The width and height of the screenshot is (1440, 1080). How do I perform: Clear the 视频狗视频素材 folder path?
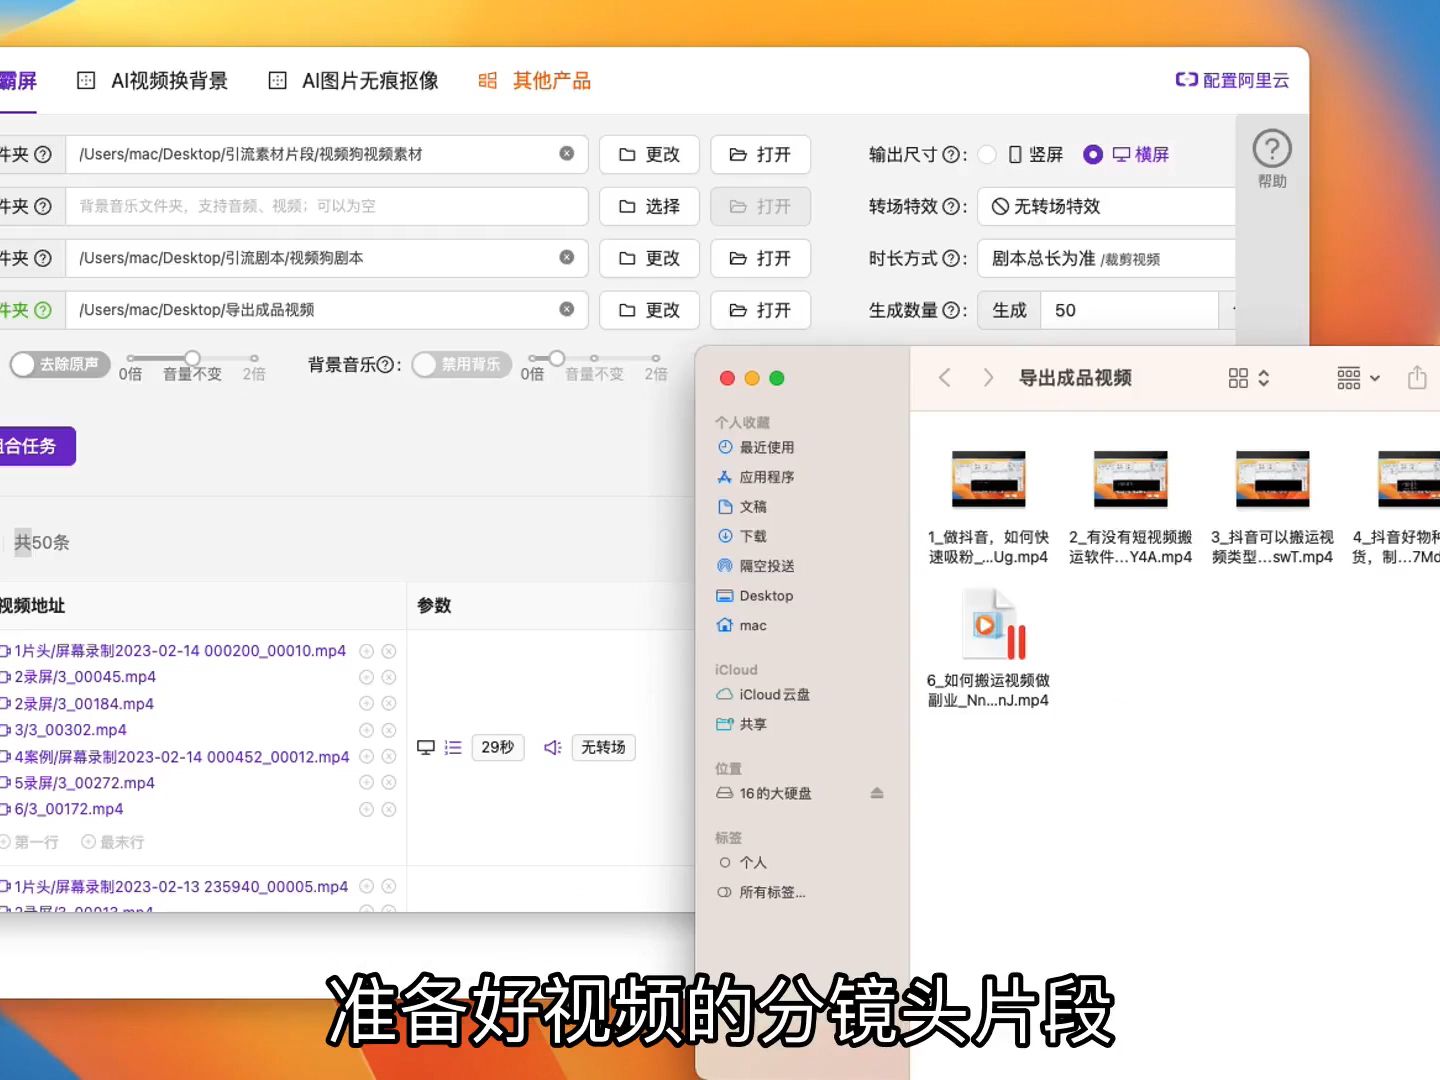[567, 153]
